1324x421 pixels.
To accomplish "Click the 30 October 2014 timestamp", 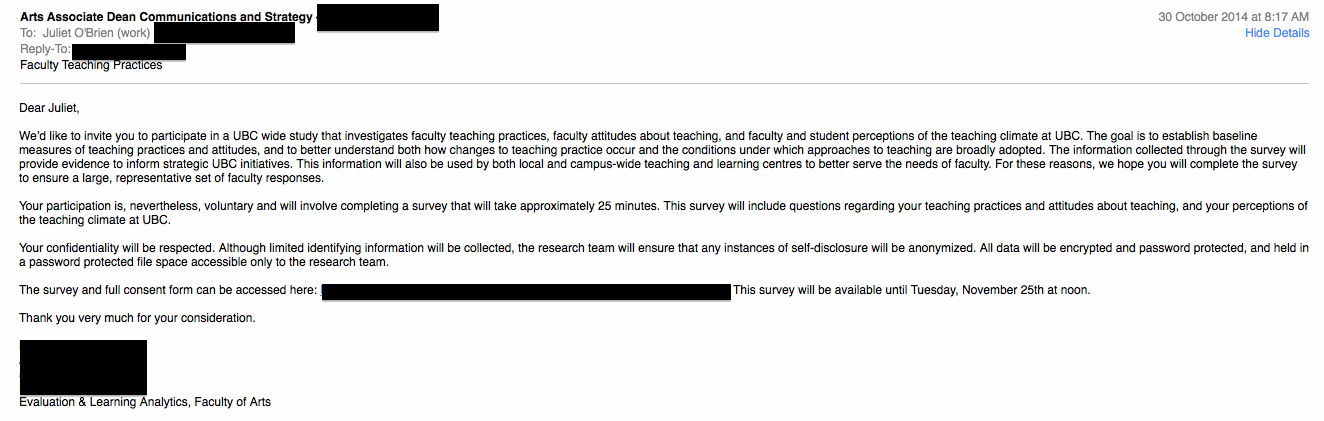I will point(1233,17).
